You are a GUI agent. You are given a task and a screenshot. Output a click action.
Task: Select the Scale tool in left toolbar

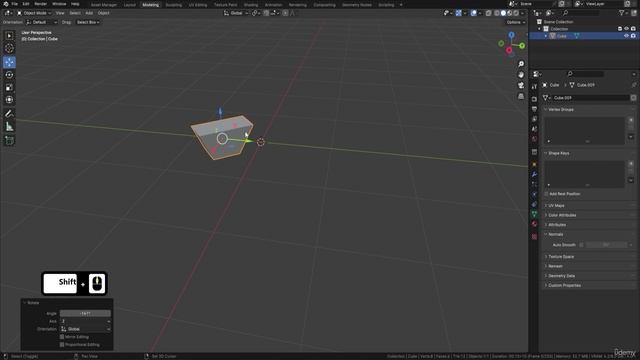click(9, 87)
